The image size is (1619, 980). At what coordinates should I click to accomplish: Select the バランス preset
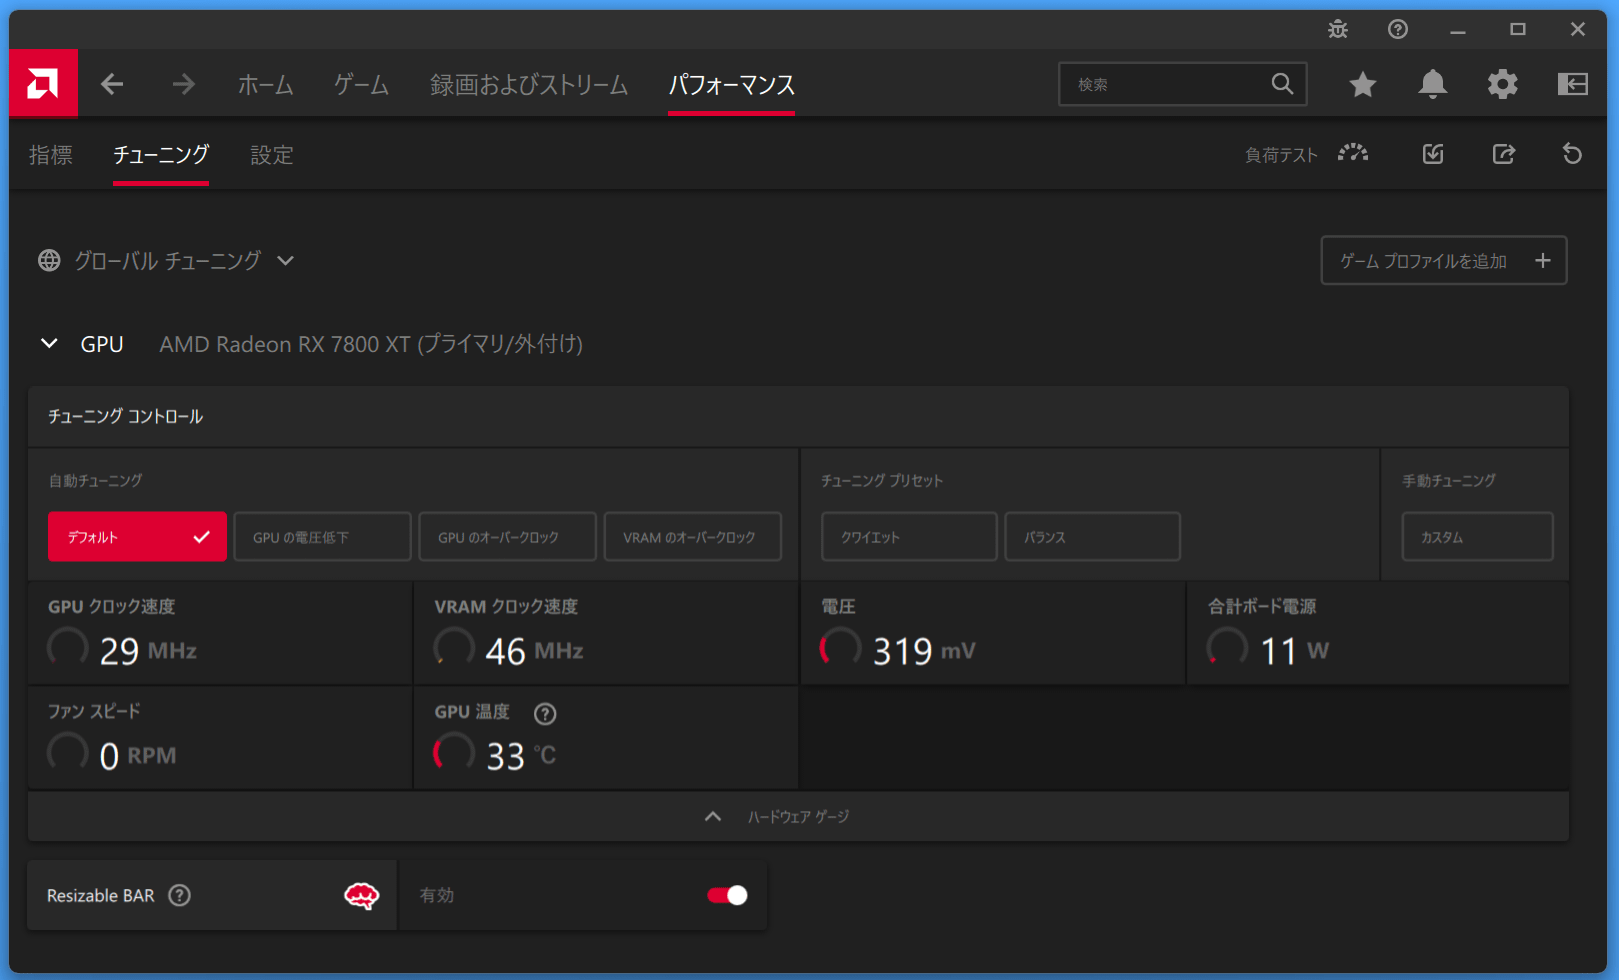(x=1092, y=537)
